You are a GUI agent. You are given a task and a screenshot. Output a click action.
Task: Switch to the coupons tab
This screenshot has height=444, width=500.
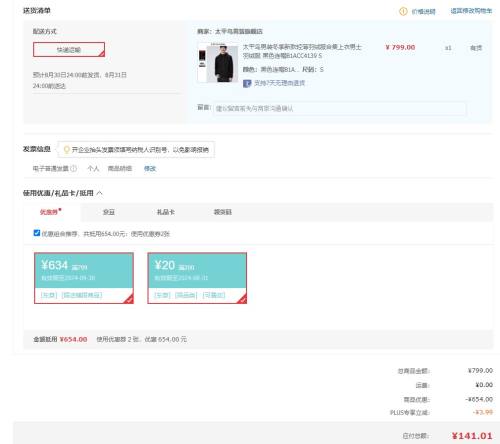point(49,212)
